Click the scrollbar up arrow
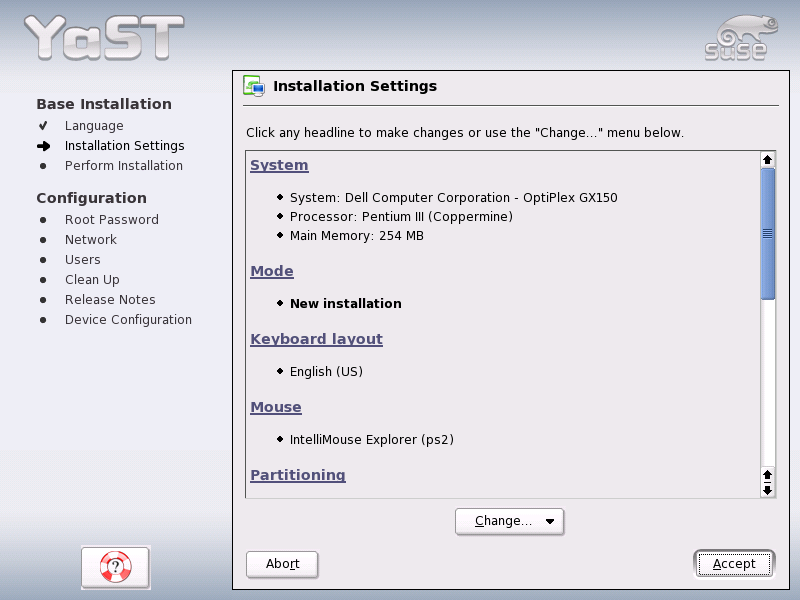The width and height of the screenshot is (800, 600). point(766,159)
